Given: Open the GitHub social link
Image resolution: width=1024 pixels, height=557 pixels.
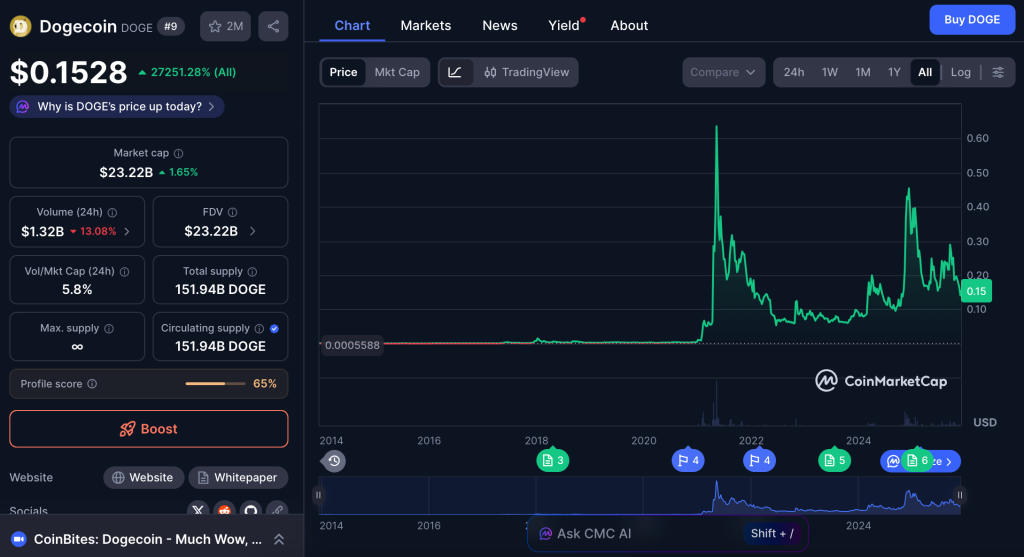Looking at the screenshot, I should 251,510.
